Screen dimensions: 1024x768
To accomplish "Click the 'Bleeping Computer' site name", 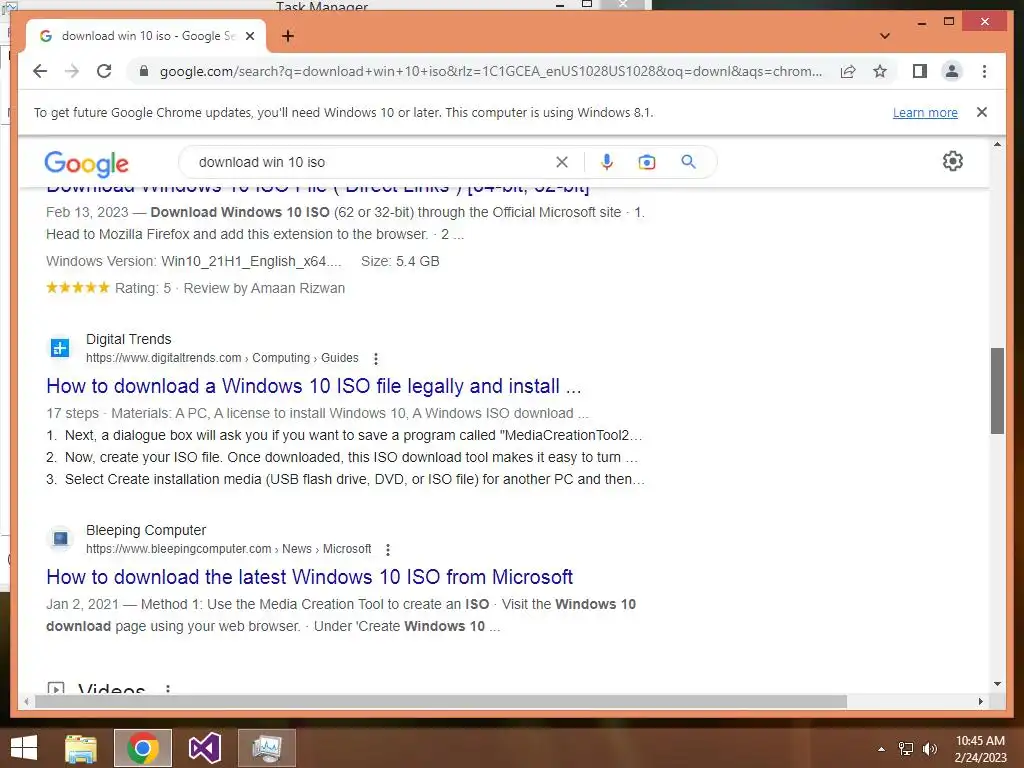I will [x=146, y=530].
